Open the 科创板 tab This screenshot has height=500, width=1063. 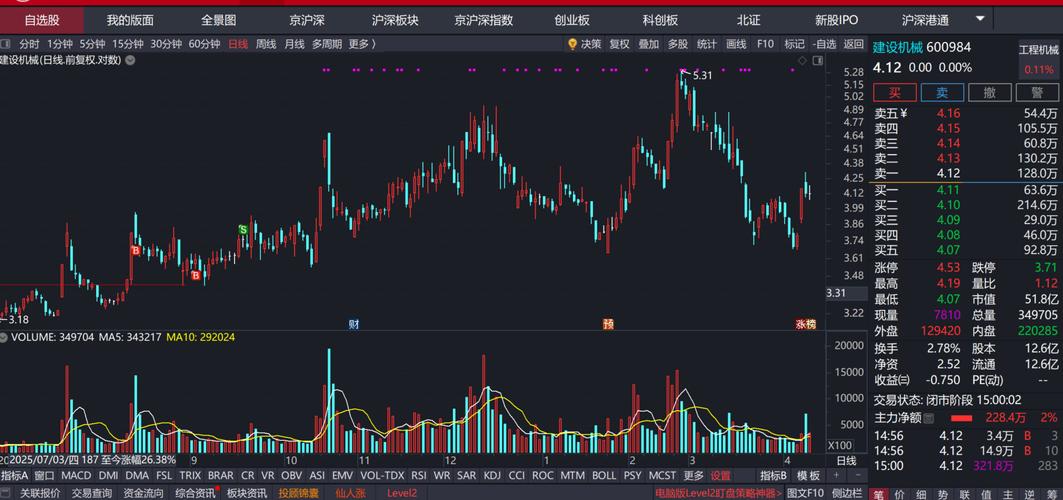[660, 20]
